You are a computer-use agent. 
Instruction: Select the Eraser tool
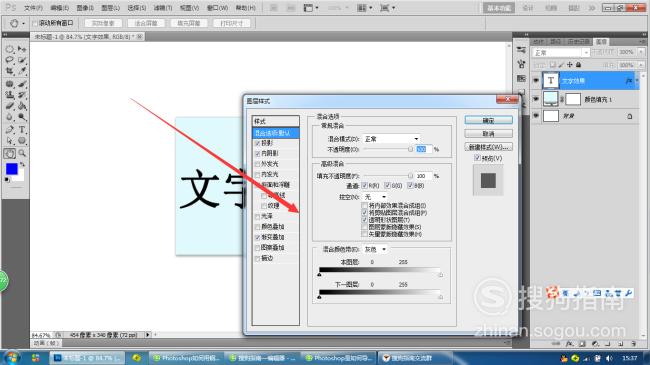[x=10, y=106]
